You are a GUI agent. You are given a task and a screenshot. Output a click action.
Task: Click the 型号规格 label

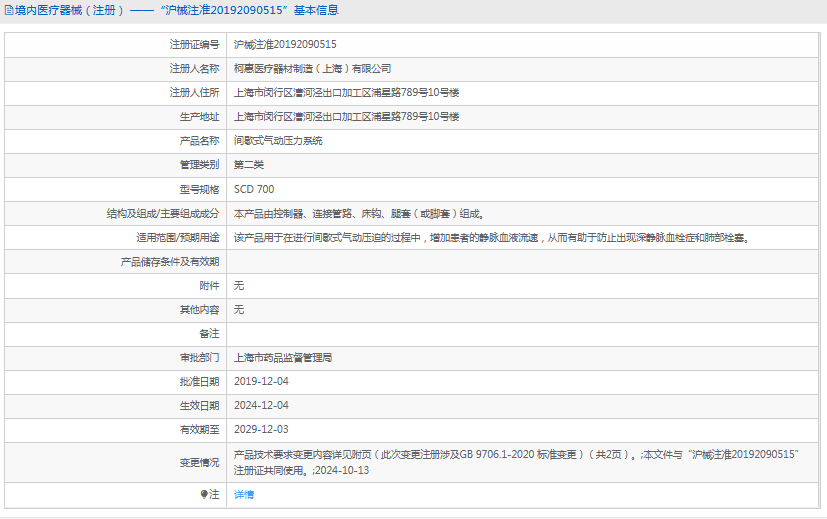click(199, 189)
